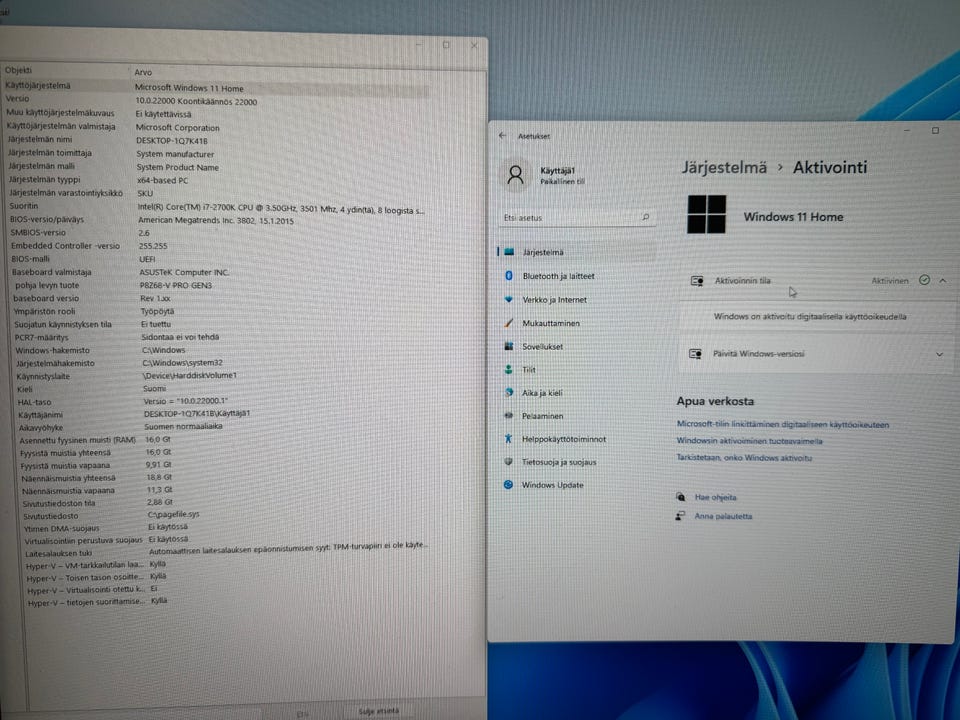The image size is (960, 720).
Task: Open Aika ja kieli settings
Action: (577, 392)
